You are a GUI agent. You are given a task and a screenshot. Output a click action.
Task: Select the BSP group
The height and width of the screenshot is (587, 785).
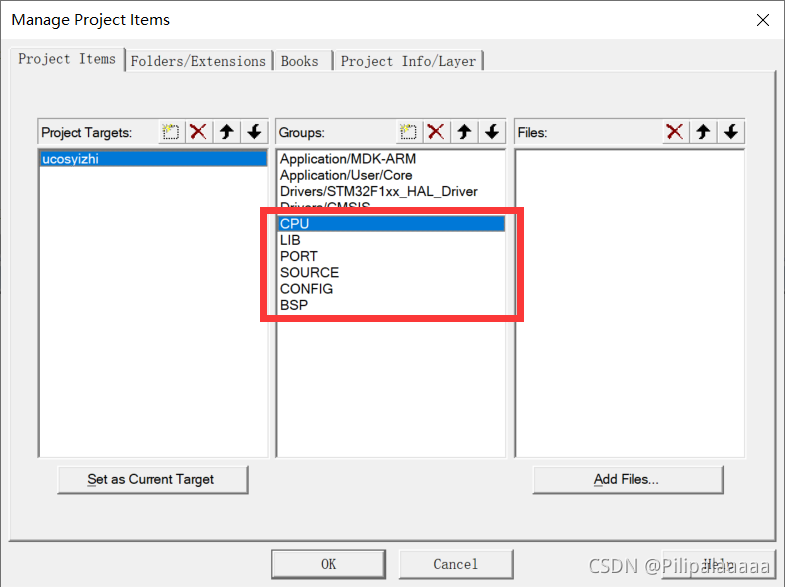pos(391,305)
